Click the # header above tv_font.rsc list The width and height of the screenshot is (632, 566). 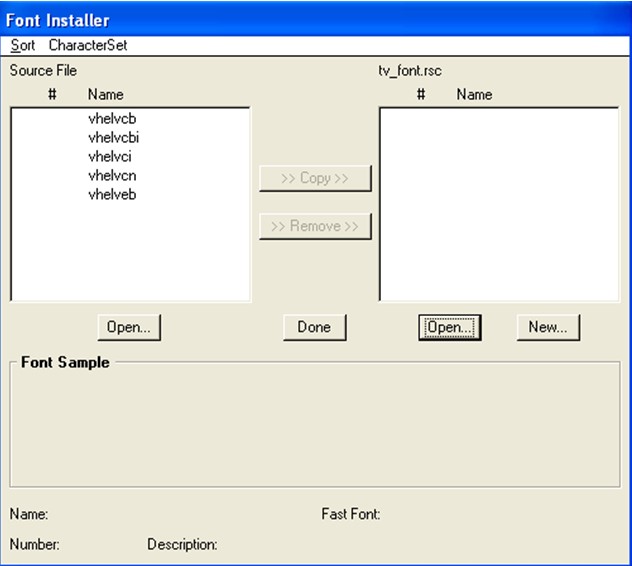click(x=421, y=95)
